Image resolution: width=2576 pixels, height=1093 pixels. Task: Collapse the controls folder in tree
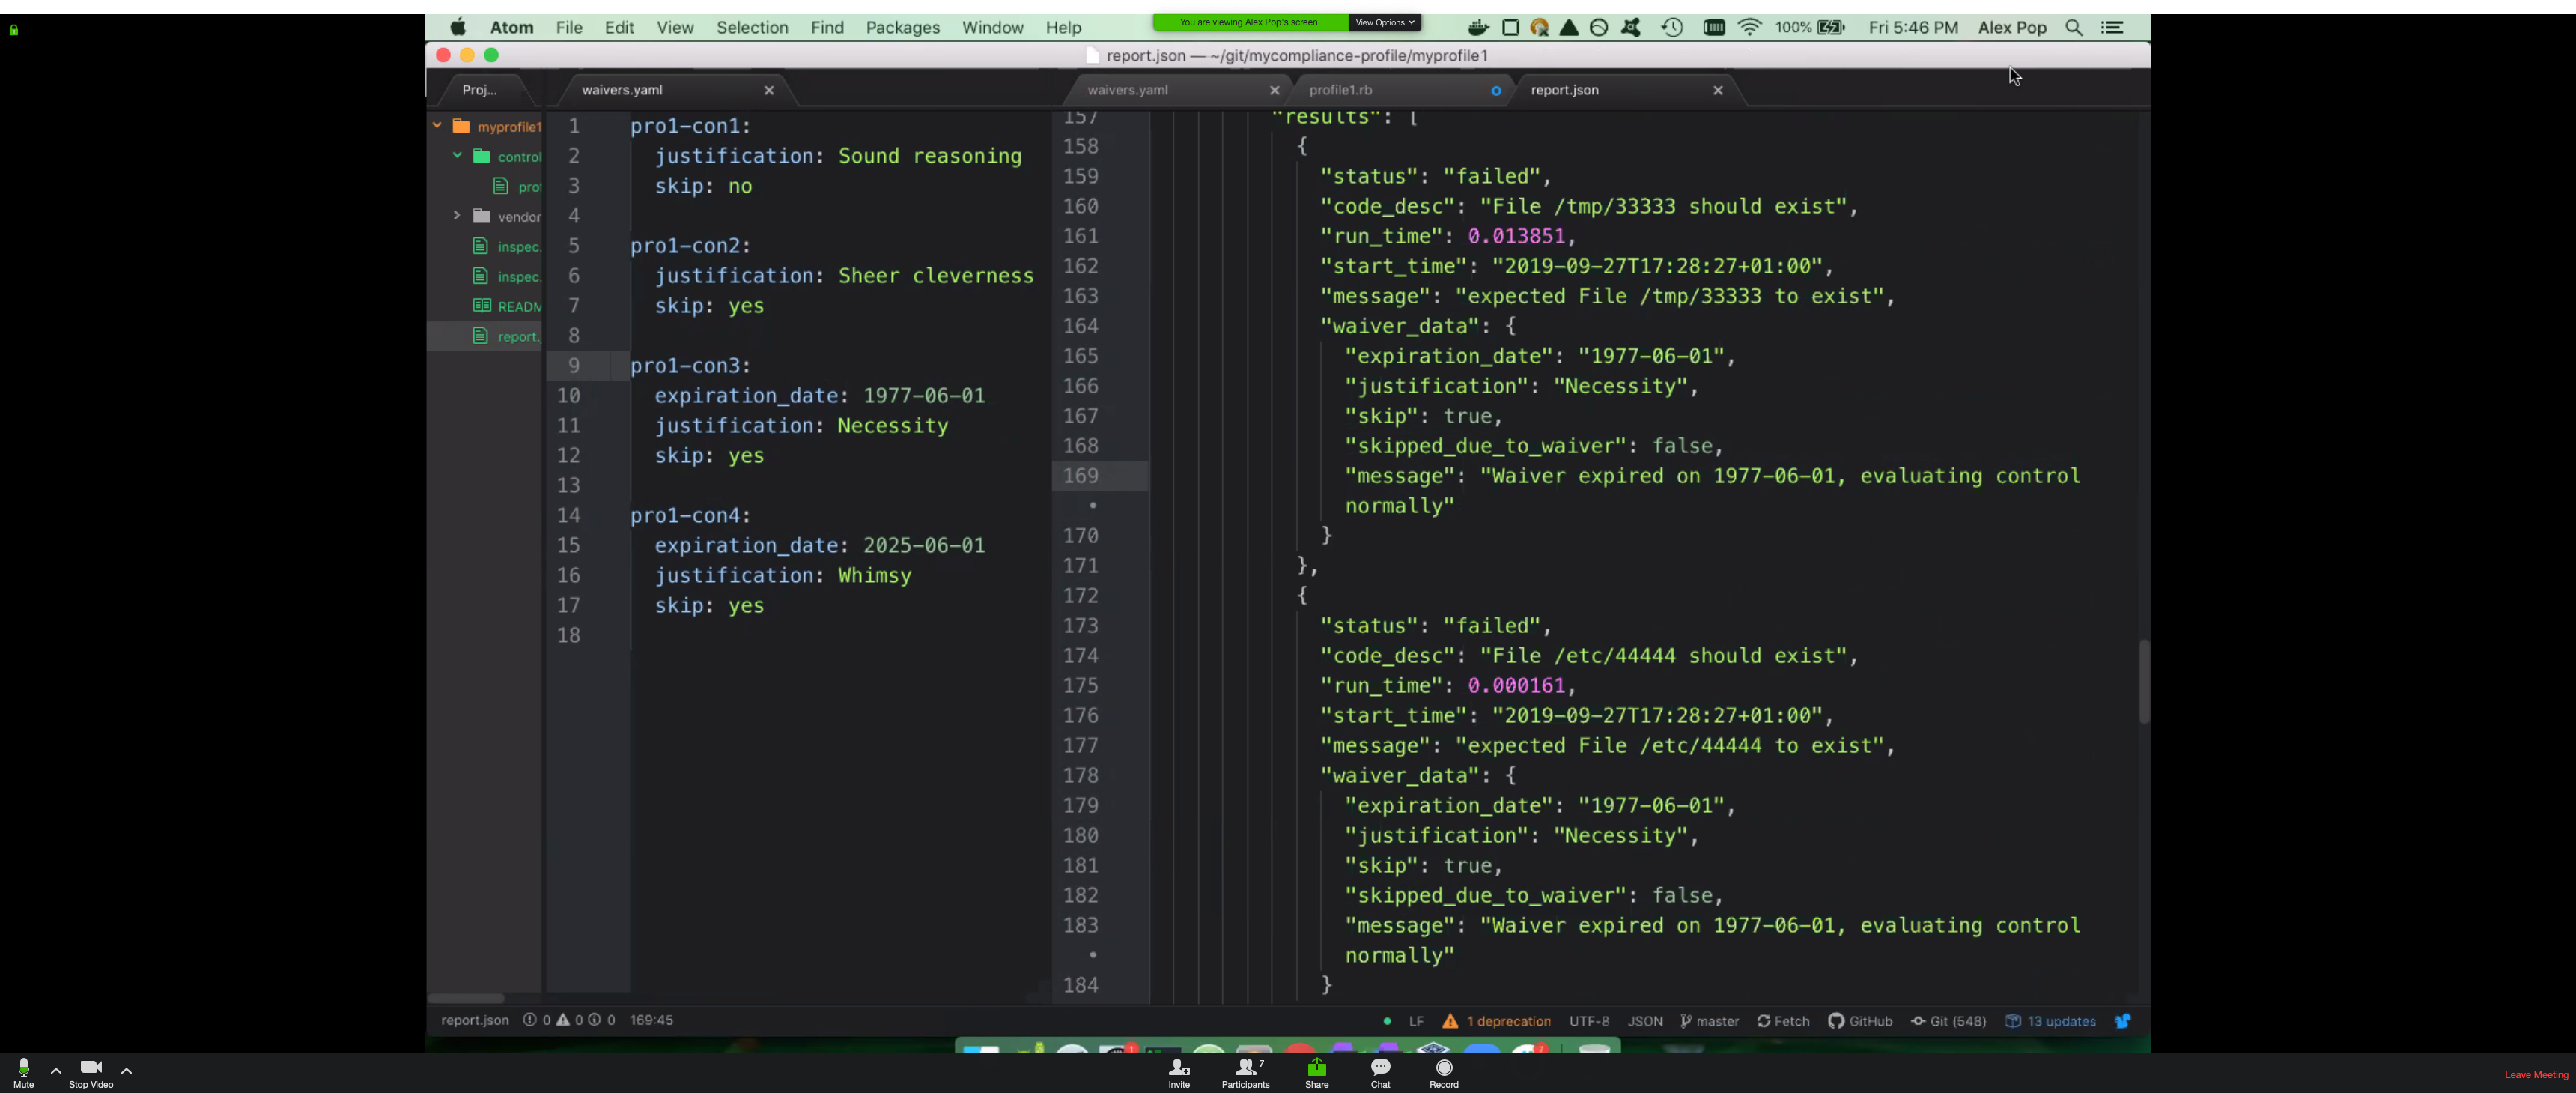click(x=457, y=156)
